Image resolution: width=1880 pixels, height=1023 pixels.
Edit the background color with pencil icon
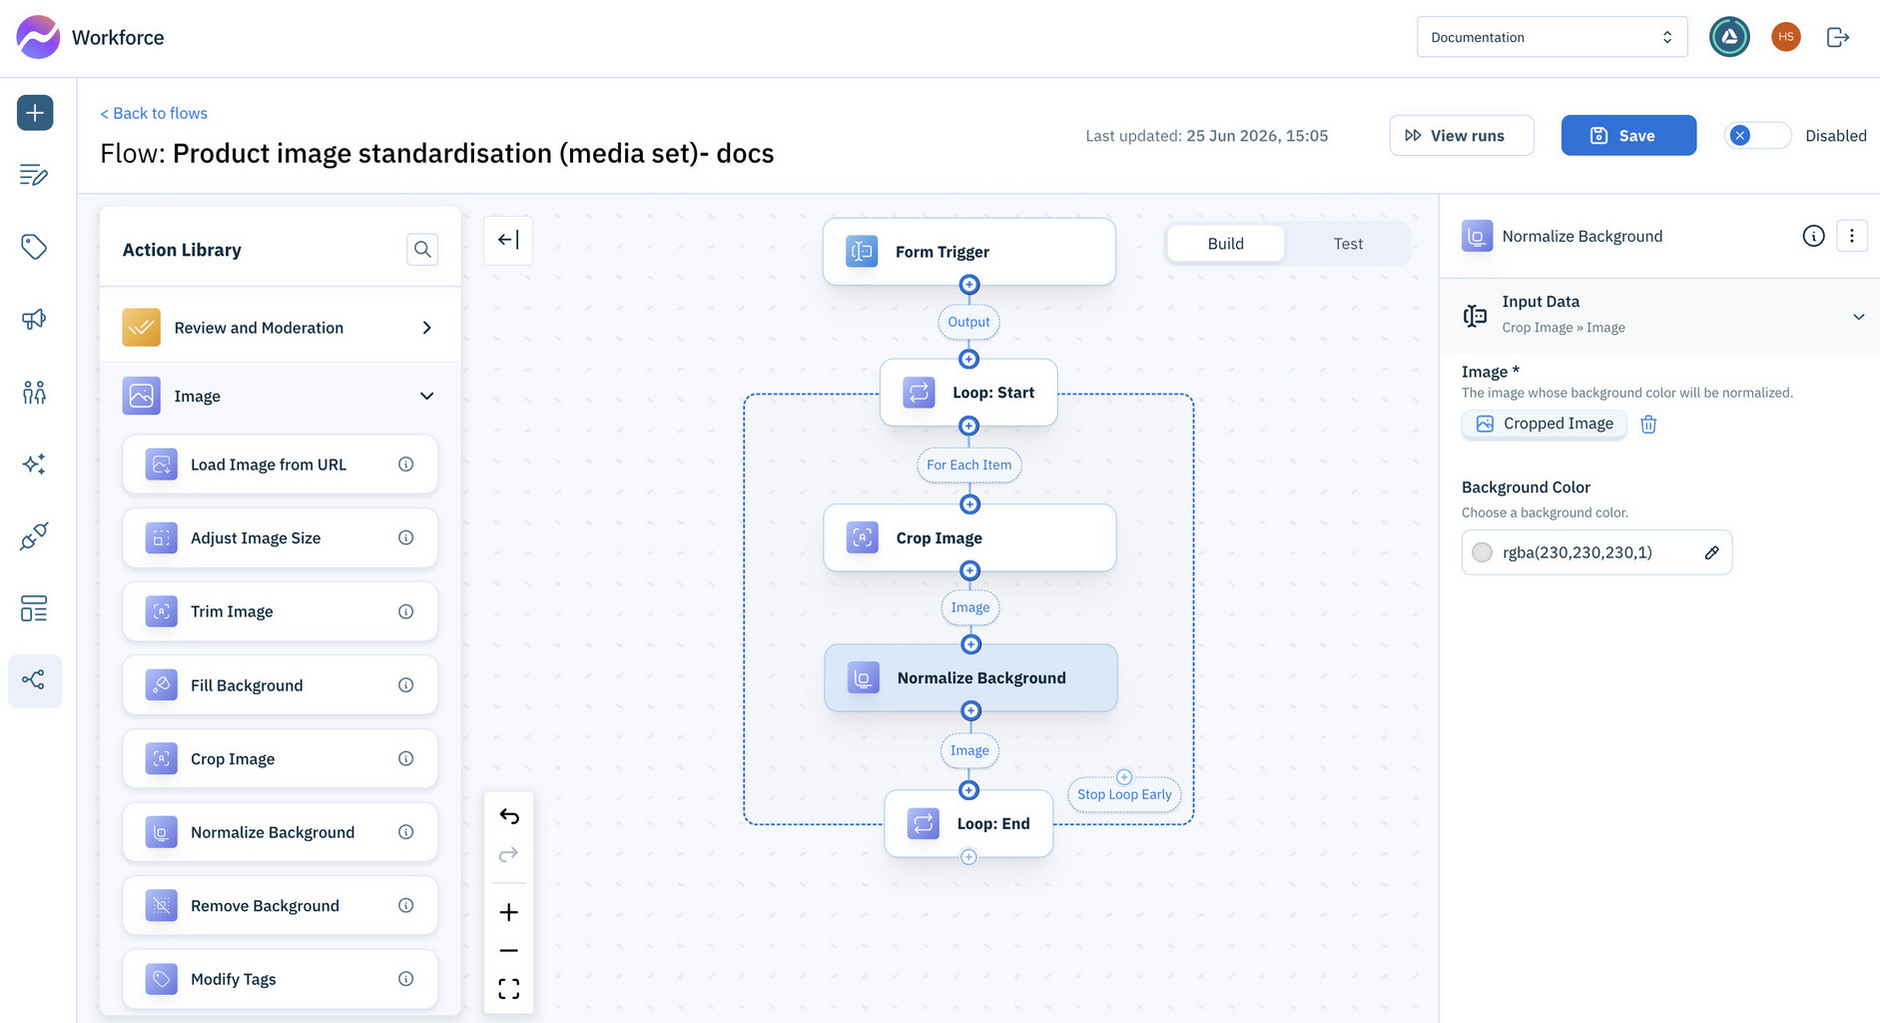pyautogui.click(x=1711, y=552)
